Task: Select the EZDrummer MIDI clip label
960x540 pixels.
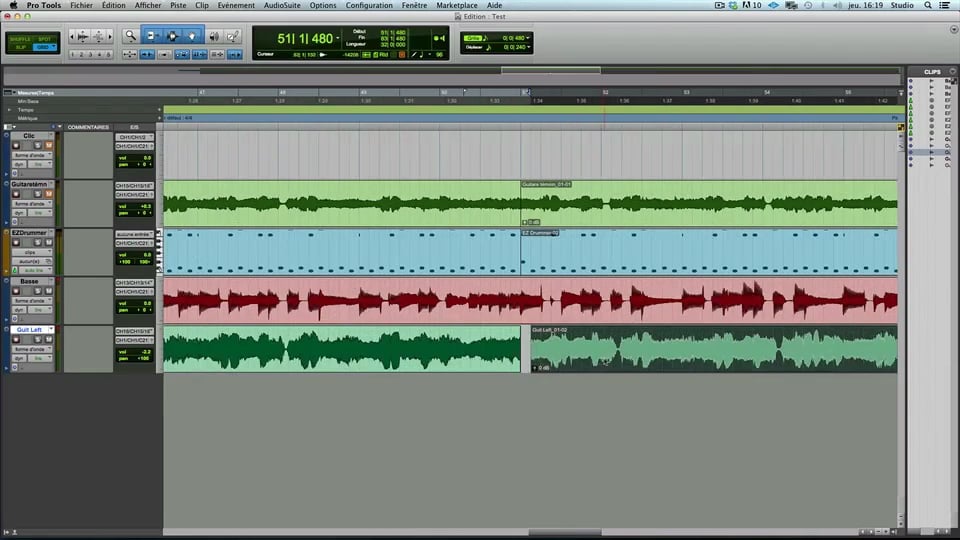Action: pyautogui.click(x=540, y=233)
